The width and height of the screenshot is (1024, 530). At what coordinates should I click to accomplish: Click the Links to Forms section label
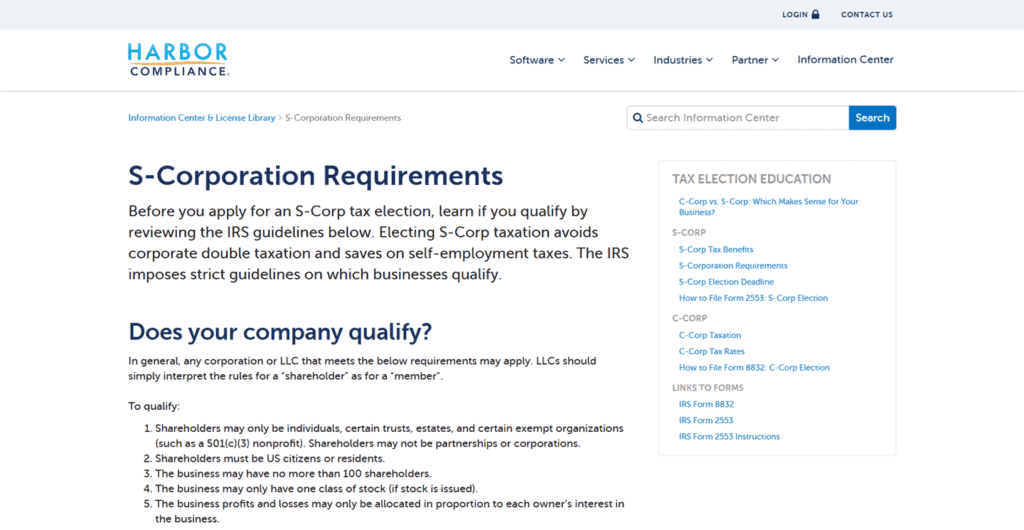tap(707, 388)
